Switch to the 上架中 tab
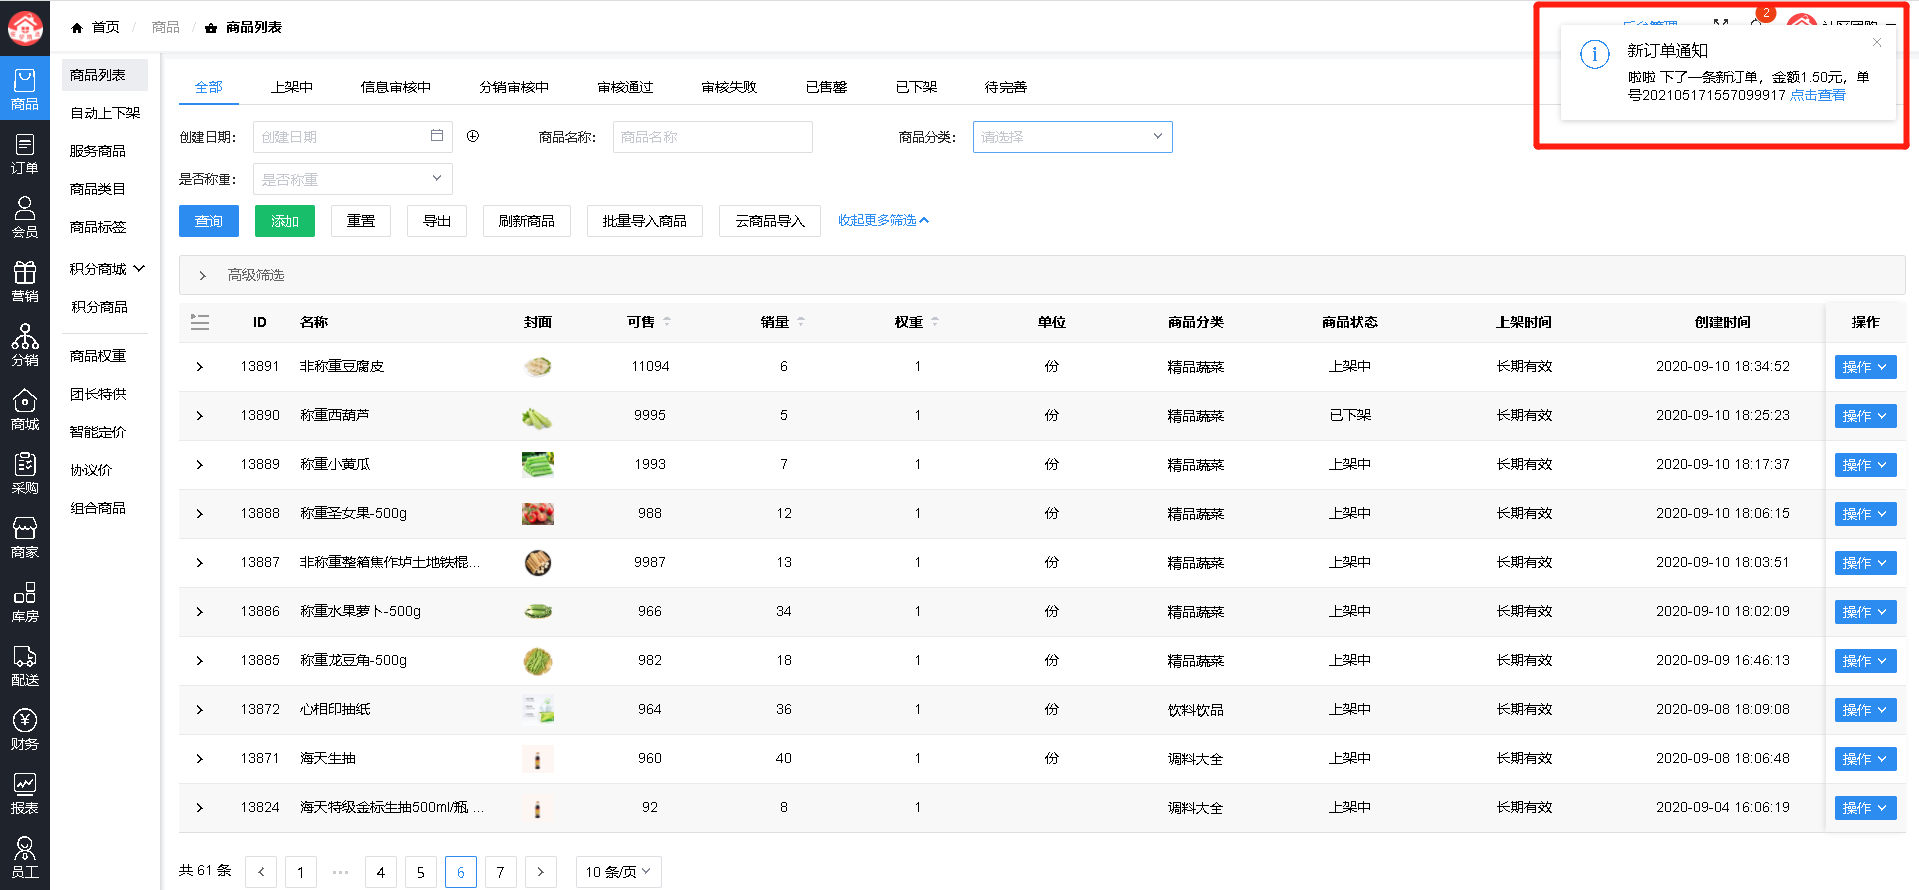The image size is (1919, 890). [292, 87]
